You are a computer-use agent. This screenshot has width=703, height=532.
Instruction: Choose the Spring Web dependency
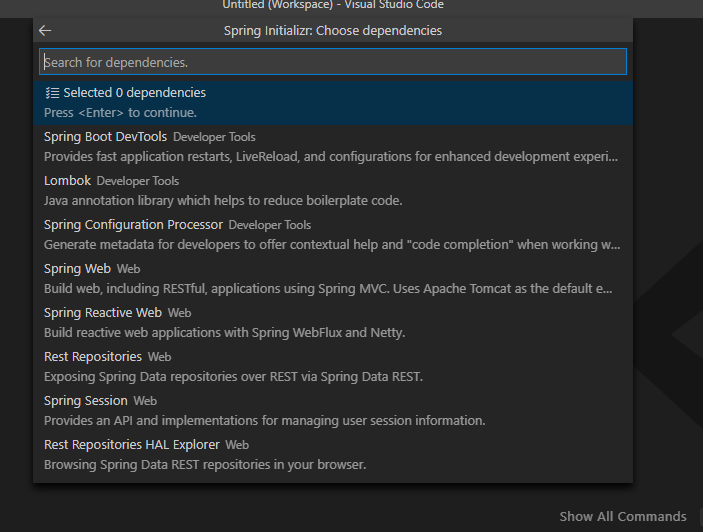[333, 278]
